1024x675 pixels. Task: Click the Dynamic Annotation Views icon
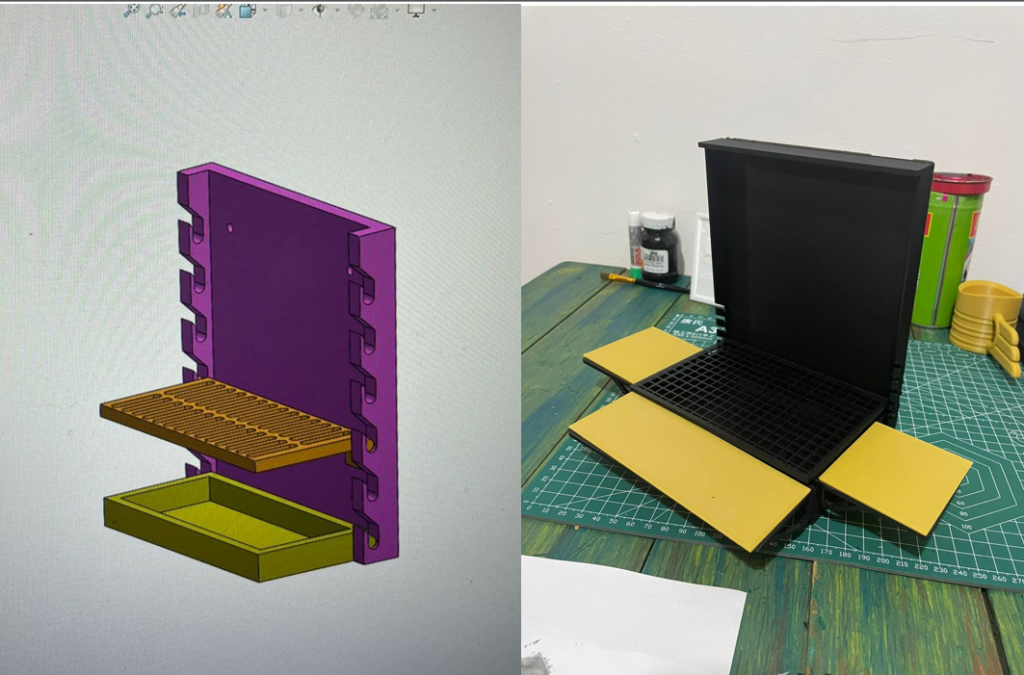coord(224,10)
